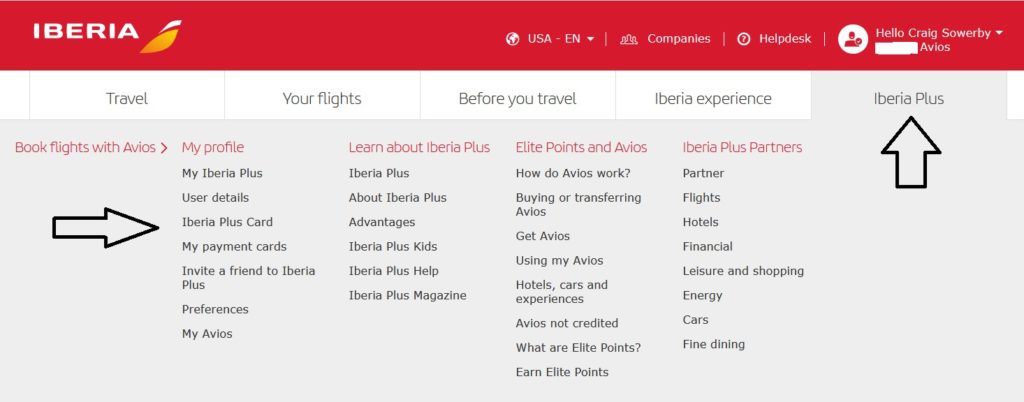The image size is (1024, 402).
Task: Go to My payment cards
Action: pyautogui.click(x=234, y=246)
